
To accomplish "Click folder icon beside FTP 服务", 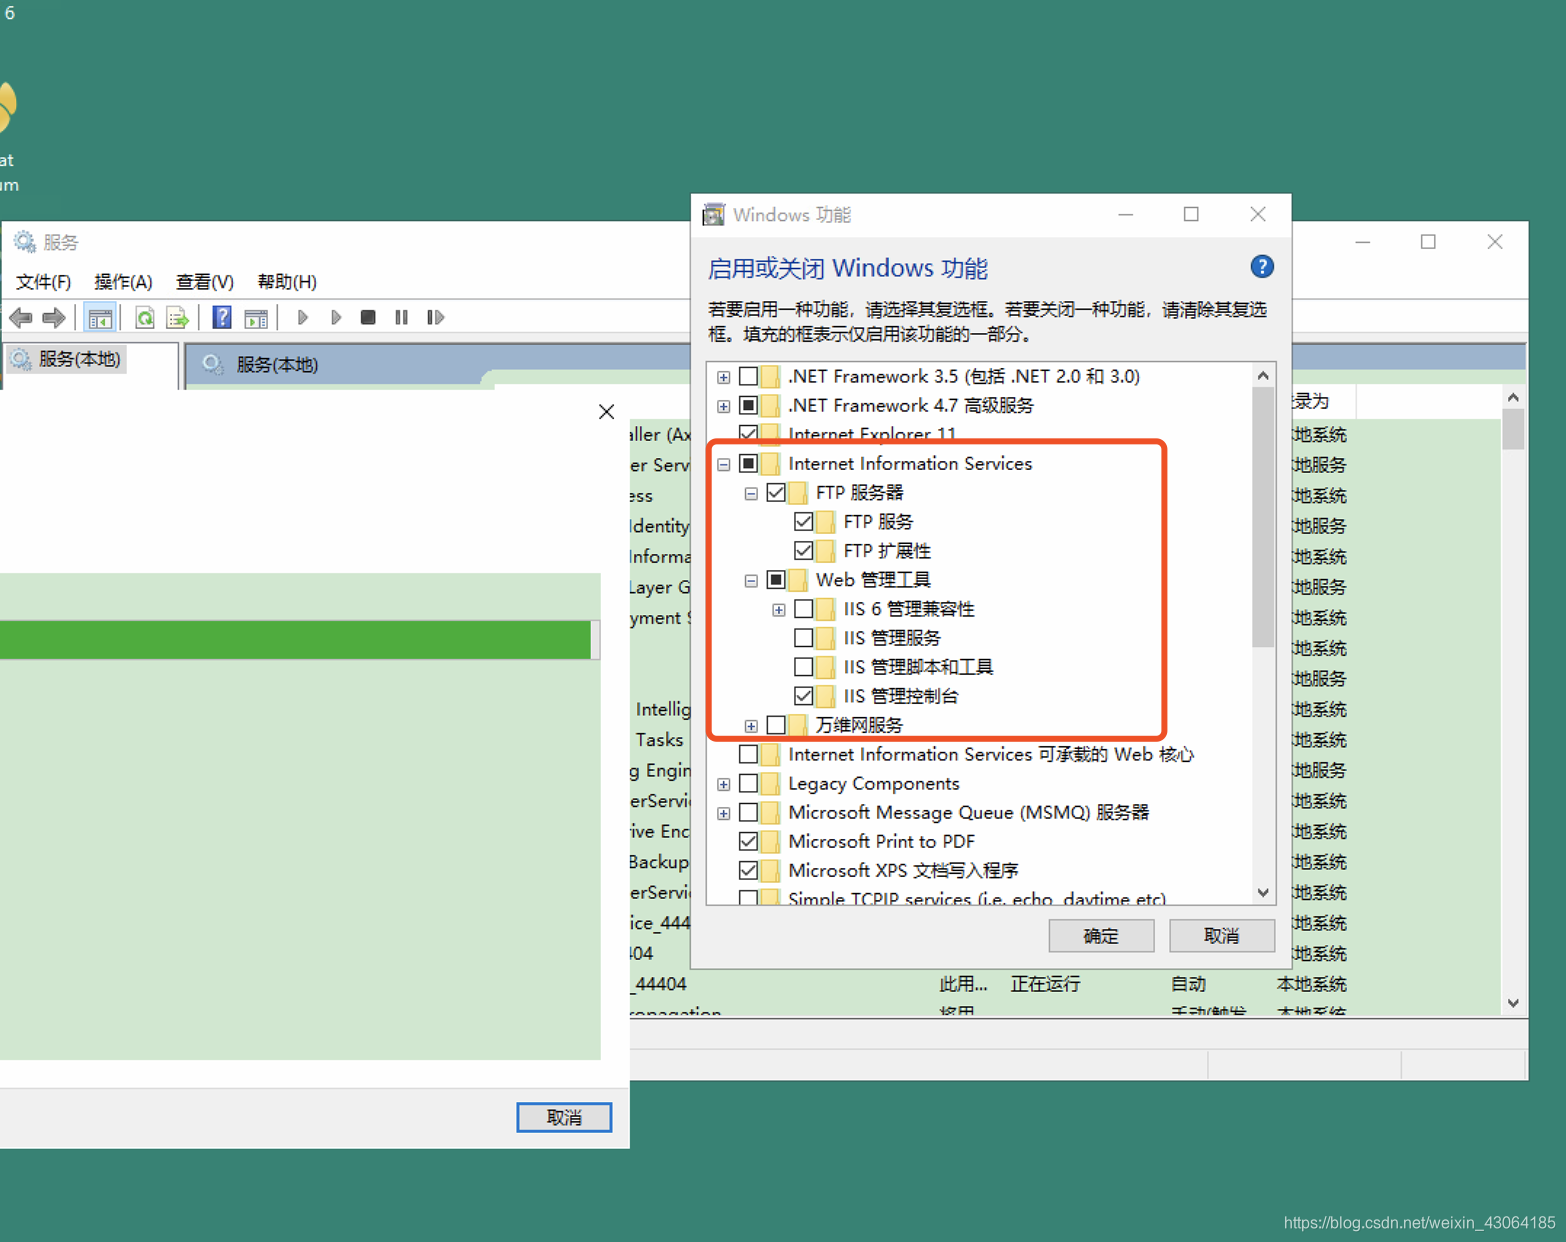I will (825, 522).
